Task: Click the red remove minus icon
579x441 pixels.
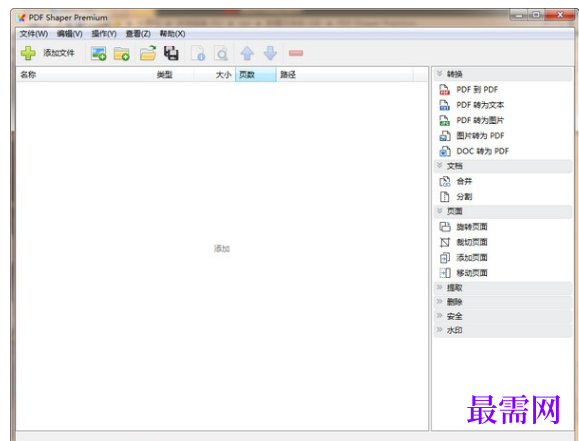Action: coord(296,53)
